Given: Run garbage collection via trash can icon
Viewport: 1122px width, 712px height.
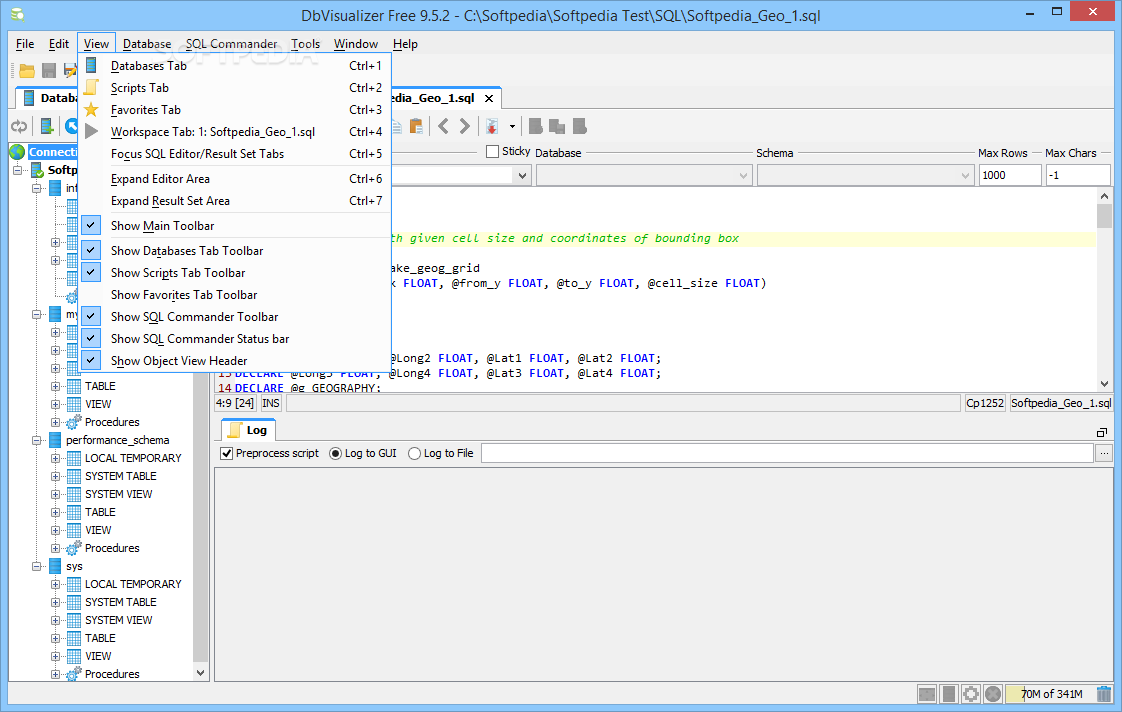Looking at the screenshot, I should [x=1104, y=693].
